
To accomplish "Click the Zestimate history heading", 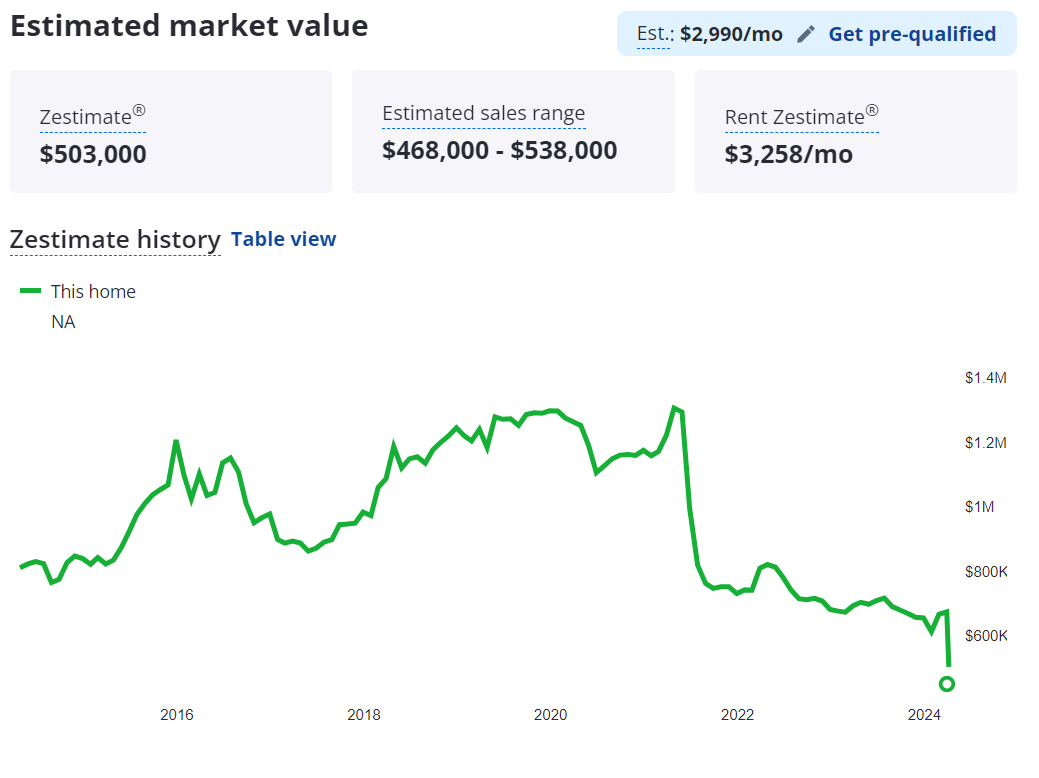I will (115, 240).
